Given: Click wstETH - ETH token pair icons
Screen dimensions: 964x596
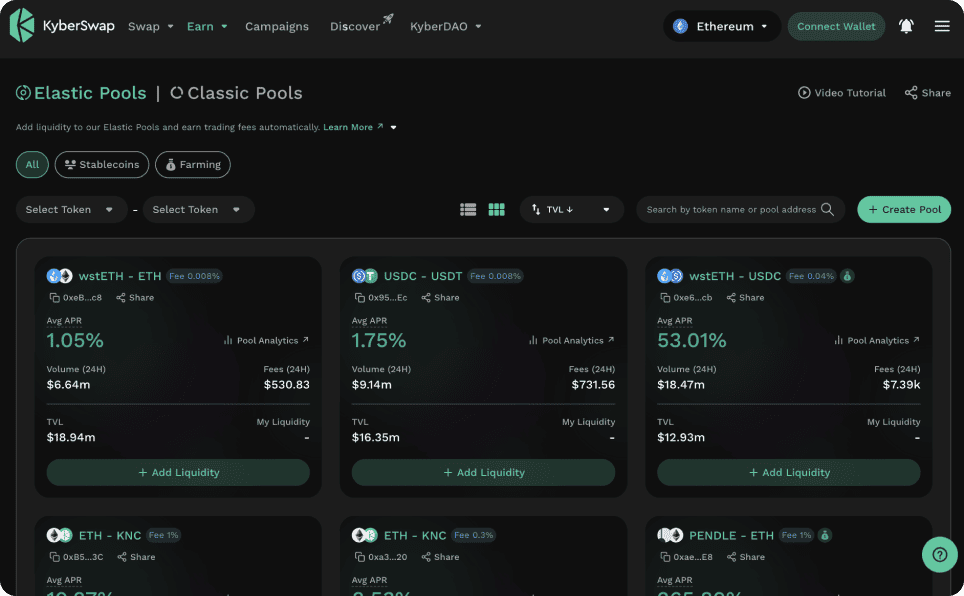Looking at the screenshot, I should click(60, 276).
